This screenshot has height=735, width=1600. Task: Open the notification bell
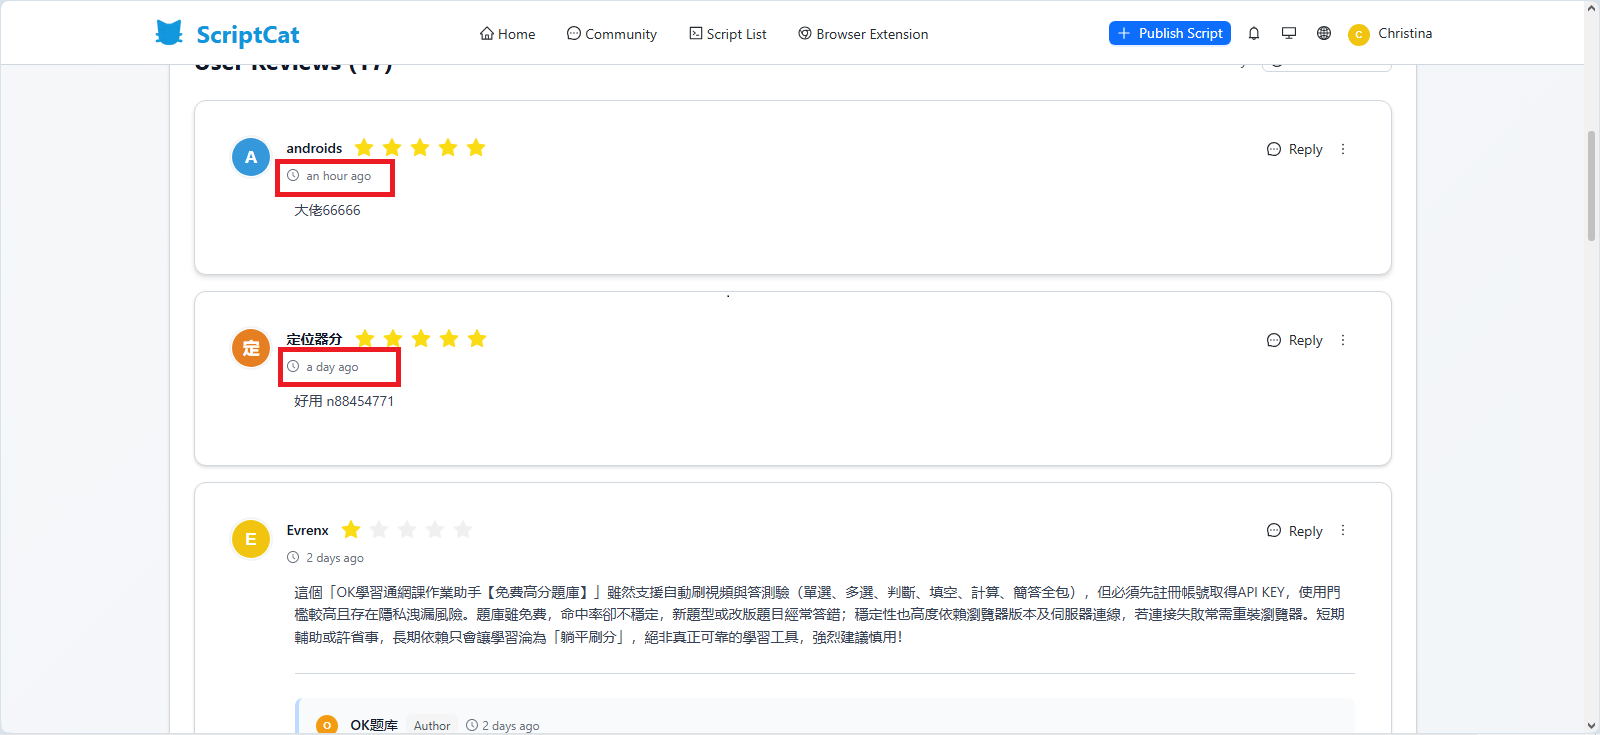tap(1254, 33)
